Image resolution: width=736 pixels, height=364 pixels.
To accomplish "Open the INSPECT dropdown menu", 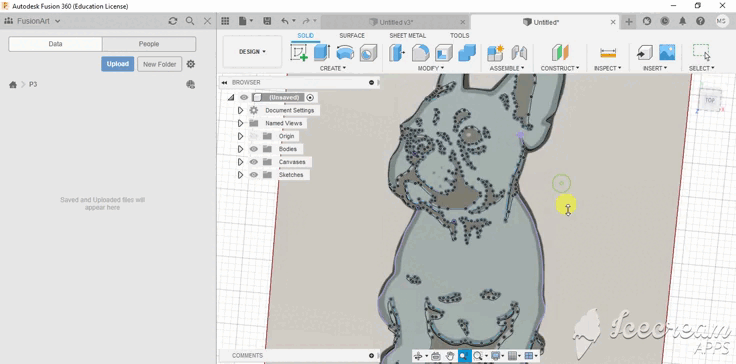I will 608,69.
